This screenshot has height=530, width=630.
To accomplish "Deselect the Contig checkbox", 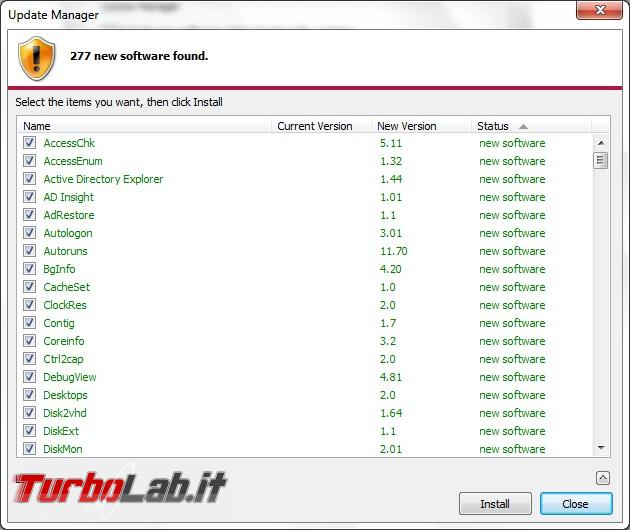I will pyautogui.click(x=29, y=323).
